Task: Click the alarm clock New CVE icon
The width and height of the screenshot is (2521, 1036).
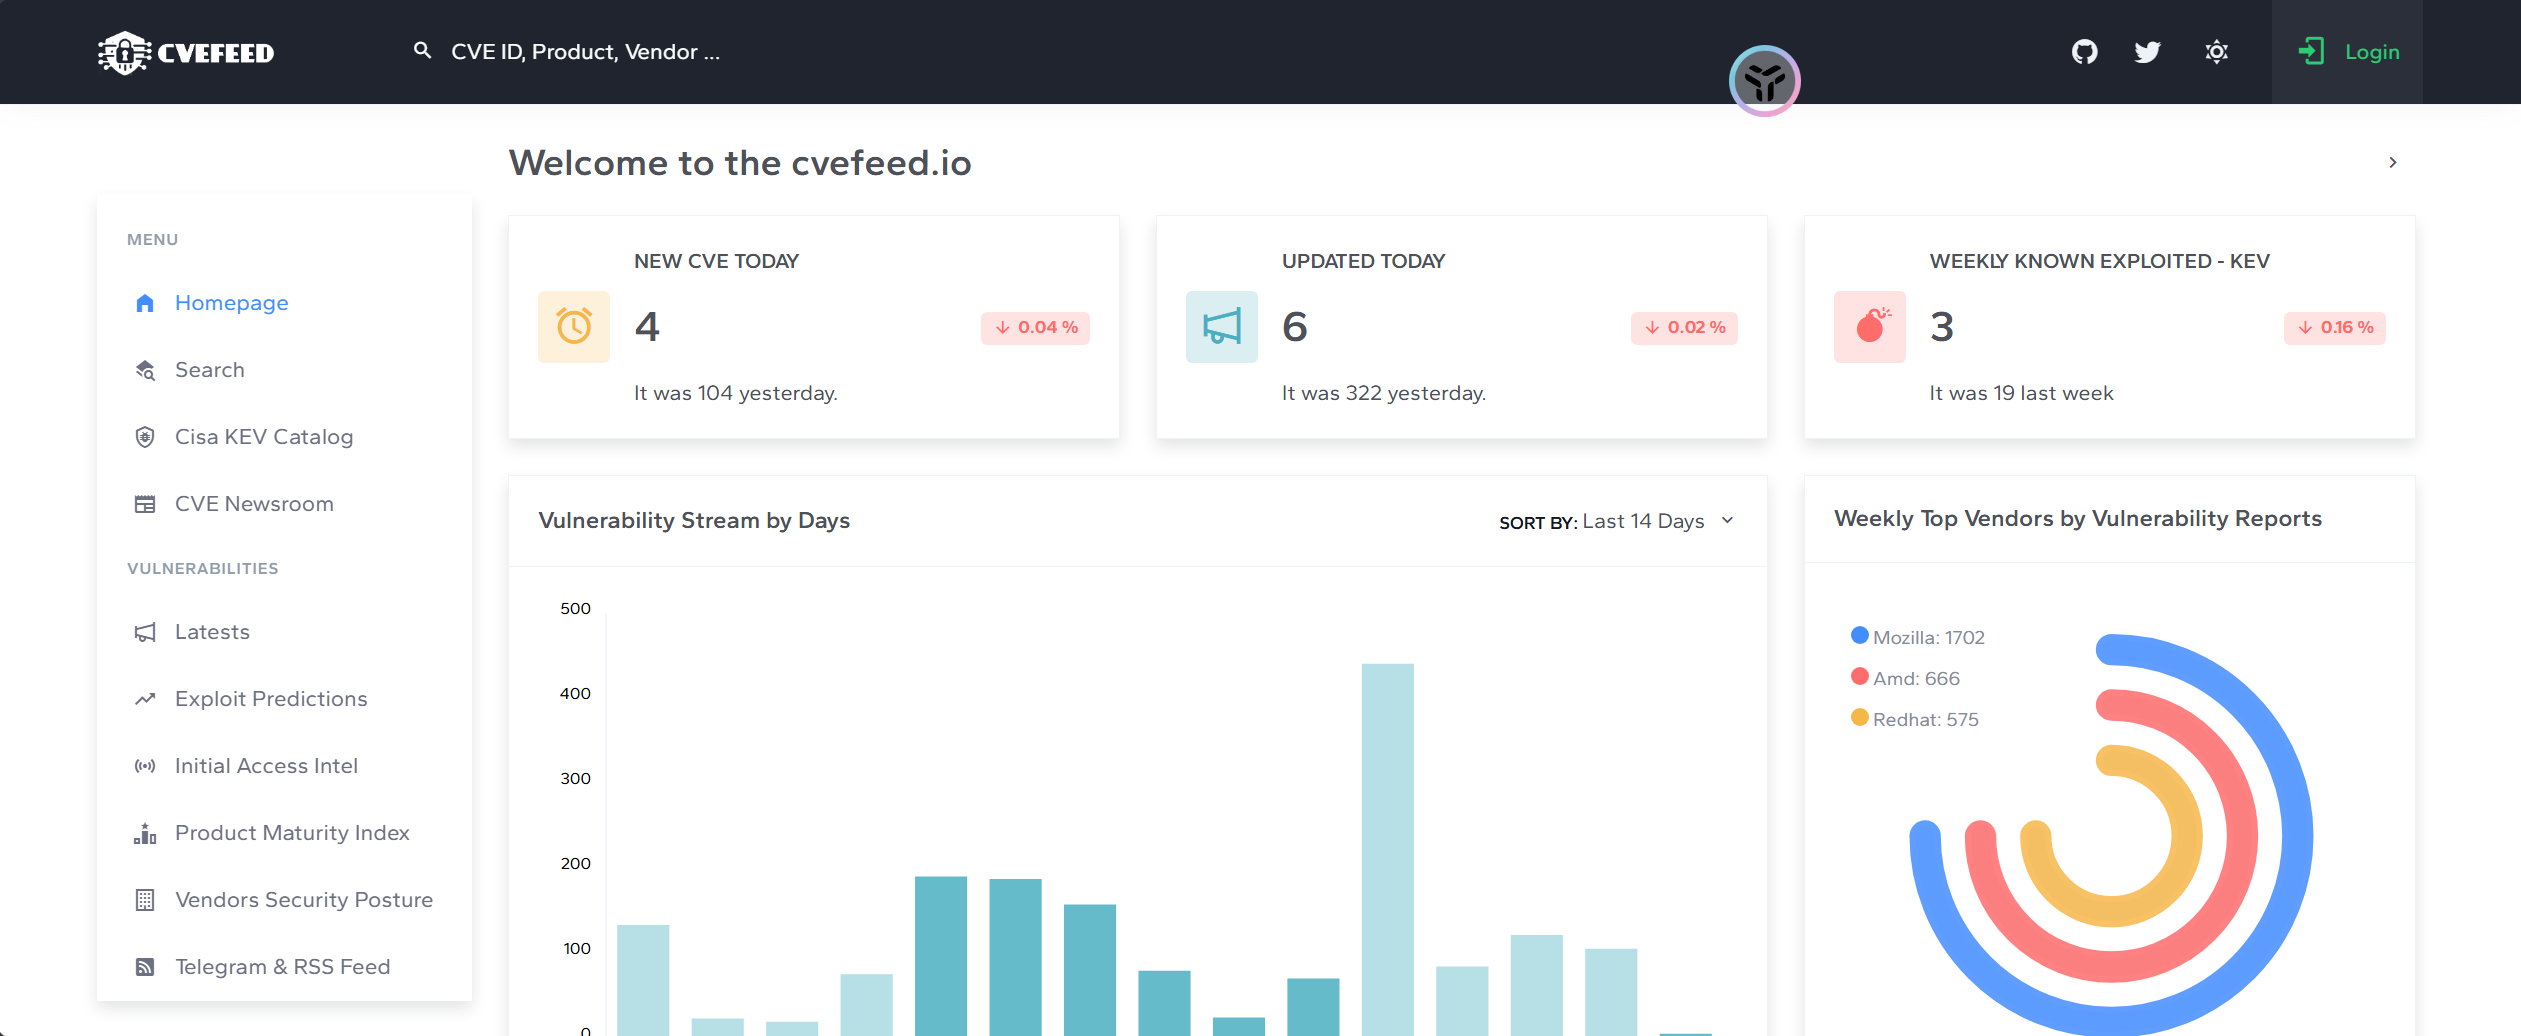Action: pos(574,327)
